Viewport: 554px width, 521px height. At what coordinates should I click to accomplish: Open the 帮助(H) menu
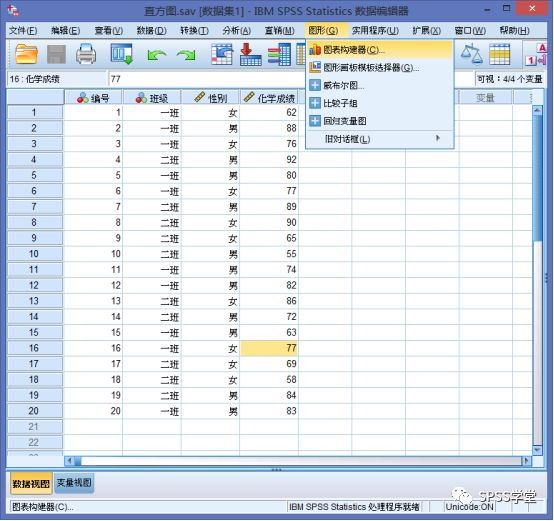click(x=514, y=31)
